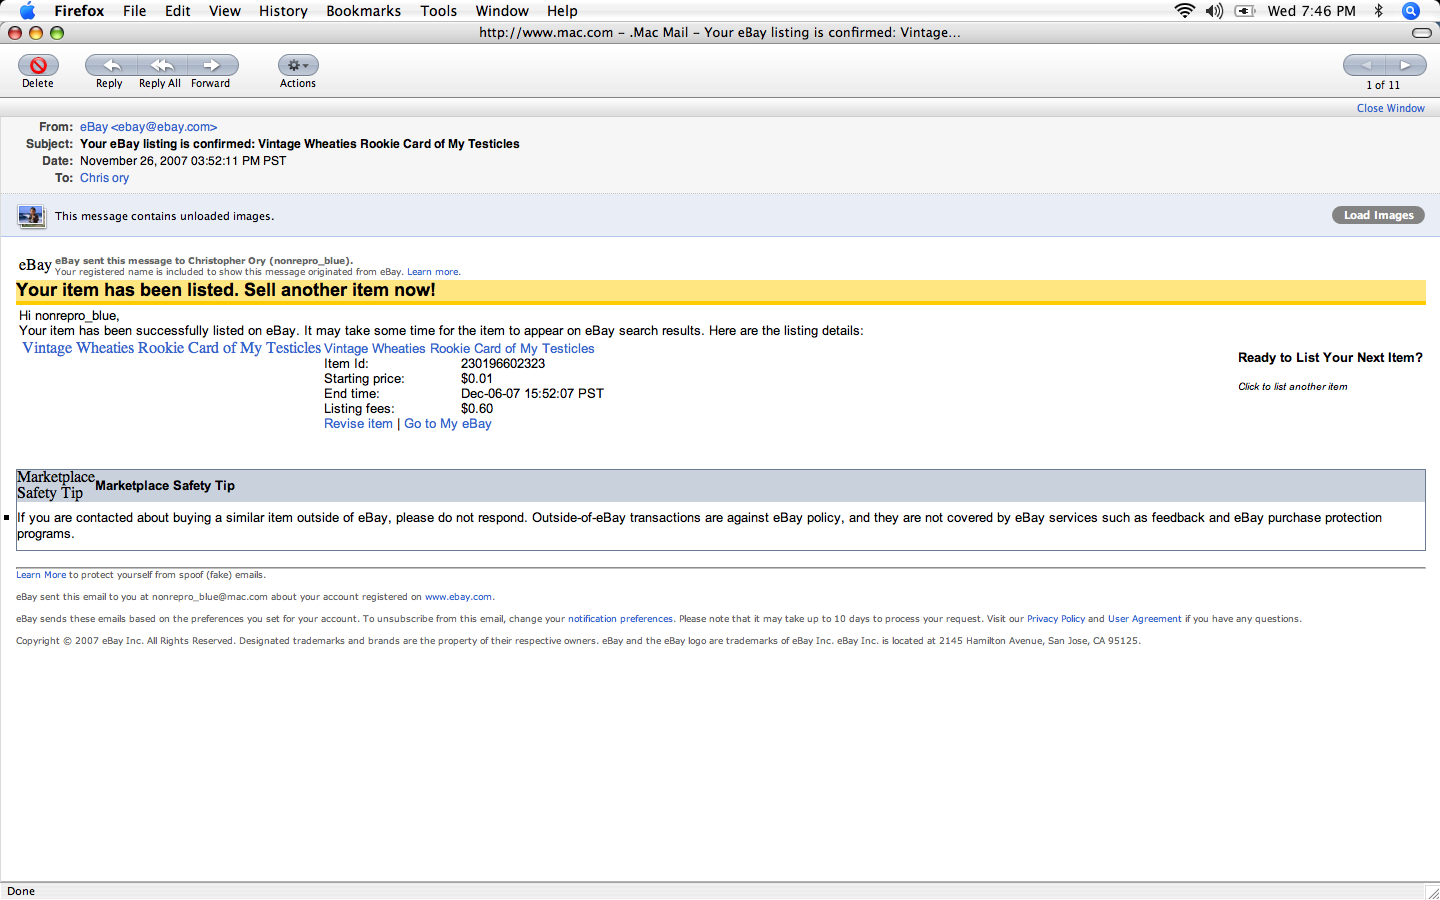The width and height of the screenshot is (1440, 900).
Task: Open the Bookmarks menu
Action: point(363,11)
